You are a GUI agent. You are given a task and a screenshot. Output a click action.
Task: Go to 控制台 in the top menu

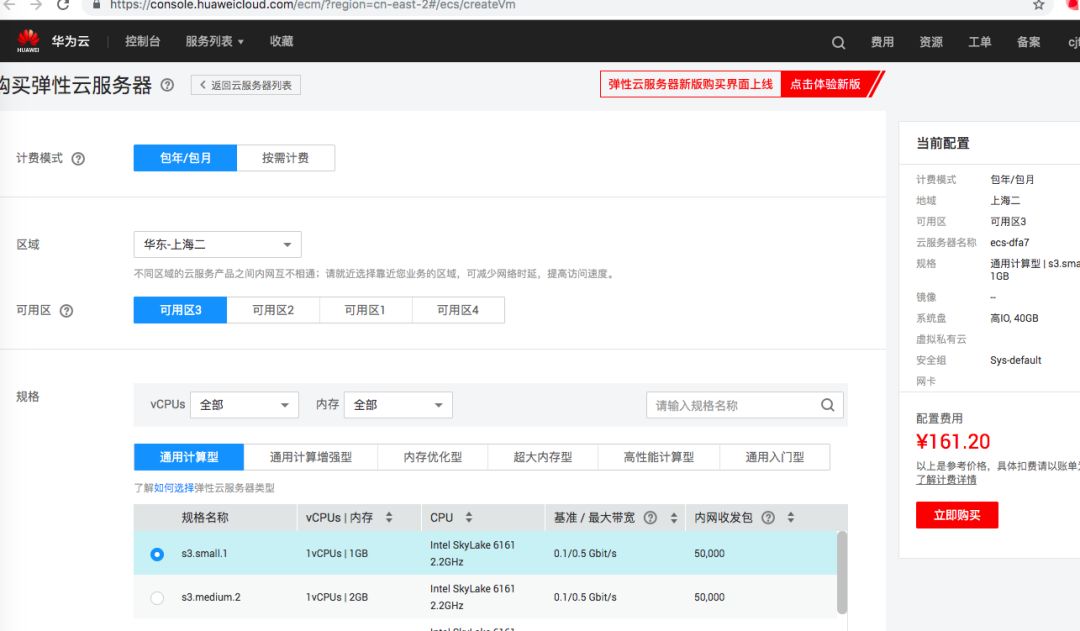click(142, 41)
